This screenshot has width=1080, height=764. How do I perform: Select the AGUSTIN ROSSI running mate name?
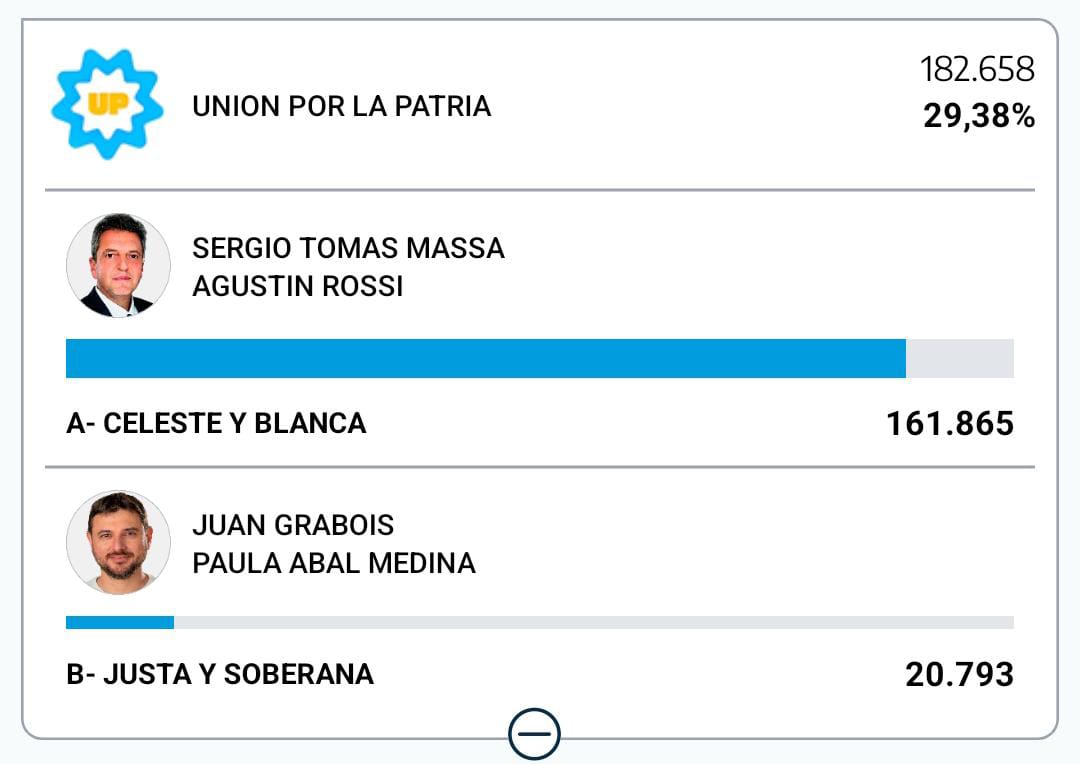coord(297,287)
